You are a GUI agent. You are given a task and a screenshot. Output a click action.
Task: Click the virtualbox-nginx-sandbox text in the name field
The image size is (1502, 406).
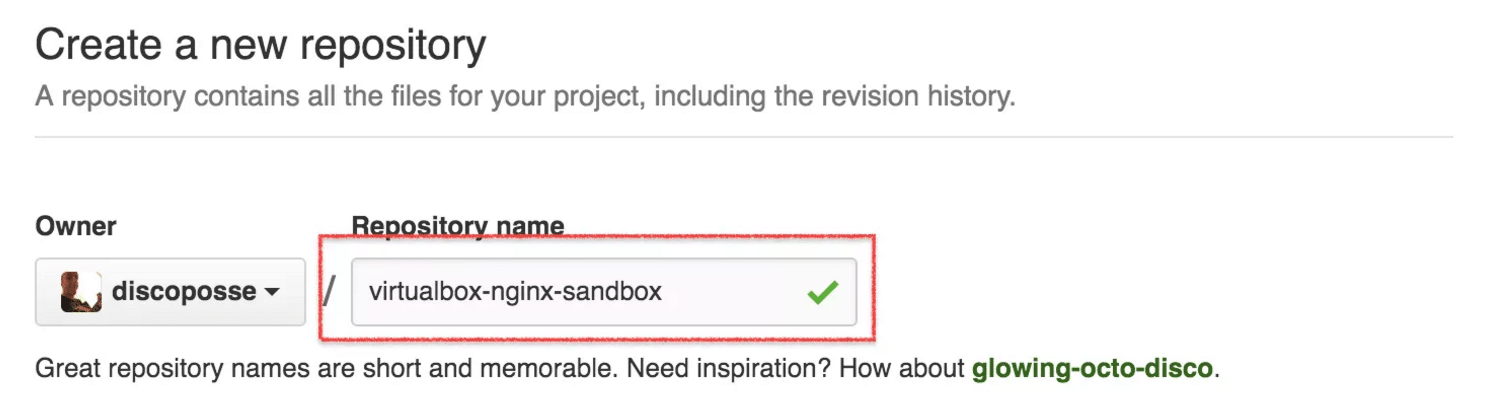515,292
